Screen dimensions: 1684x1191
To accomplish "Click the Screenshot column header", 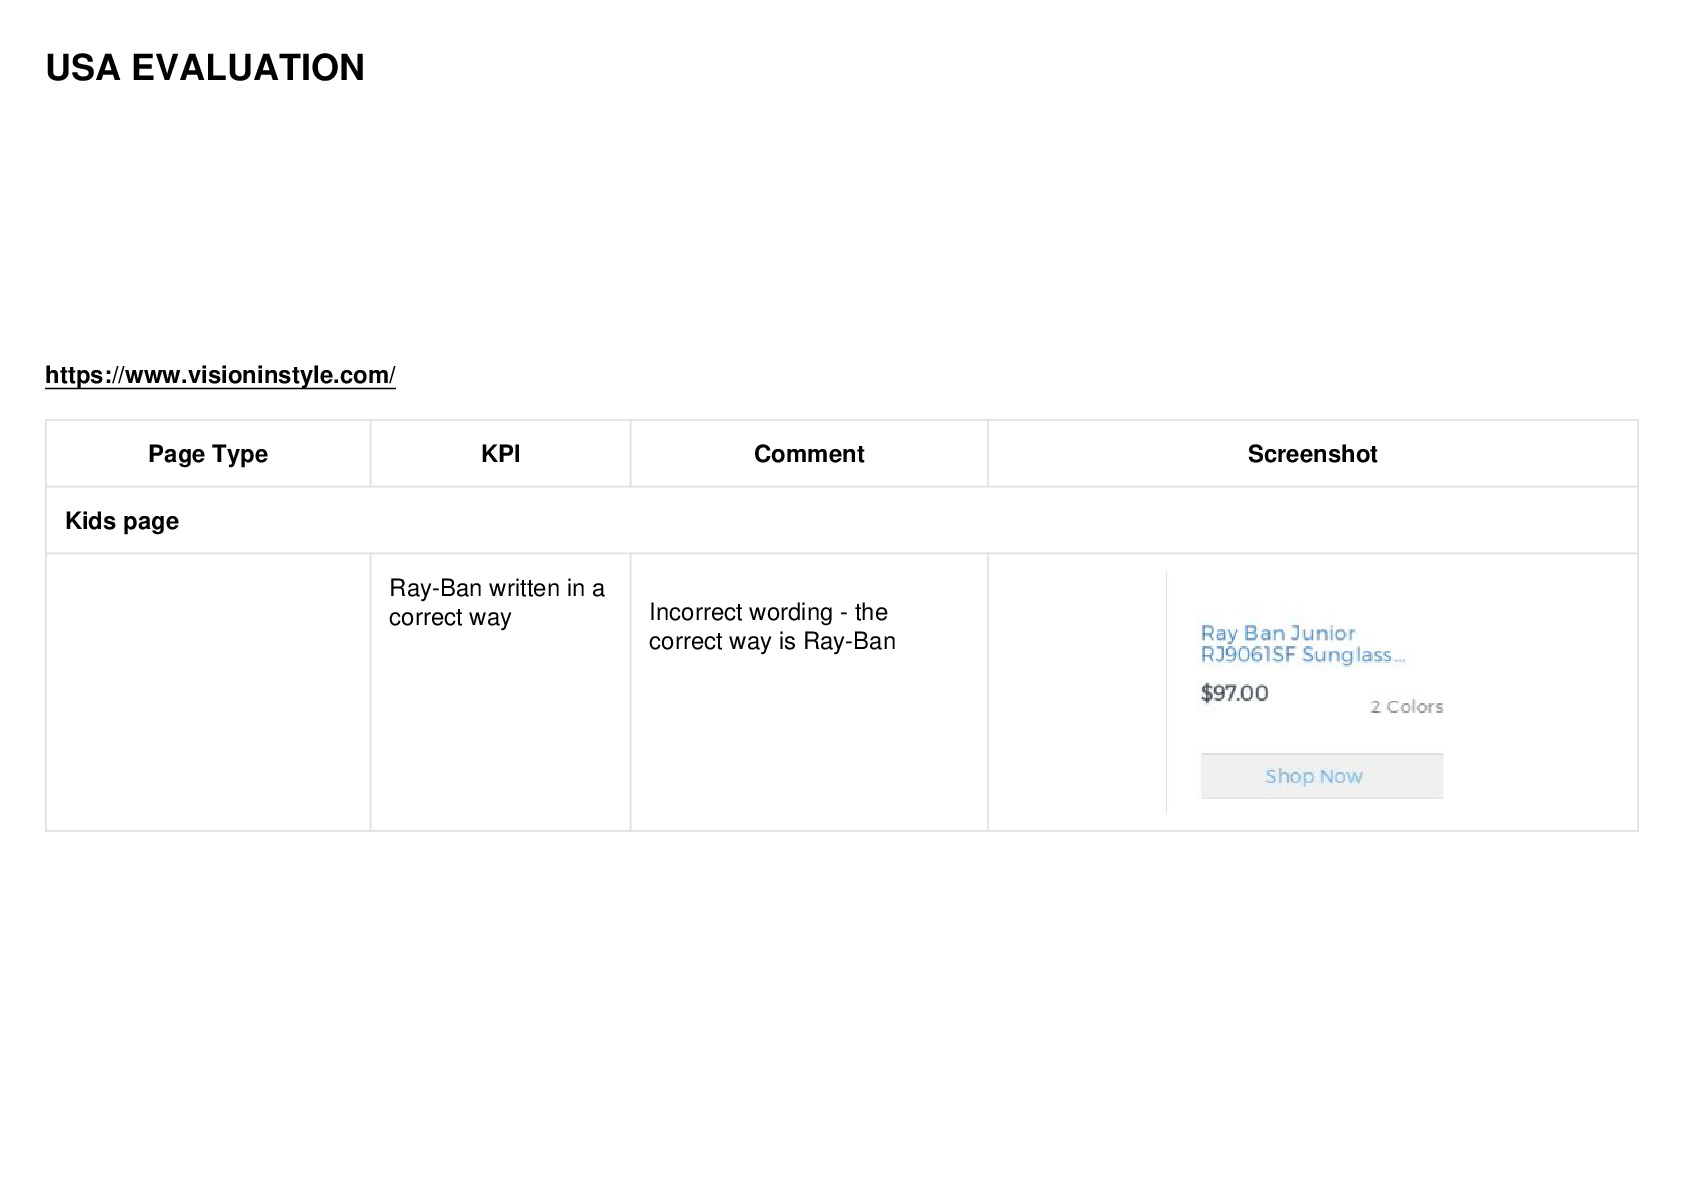I will click(x=1312, y=454).
